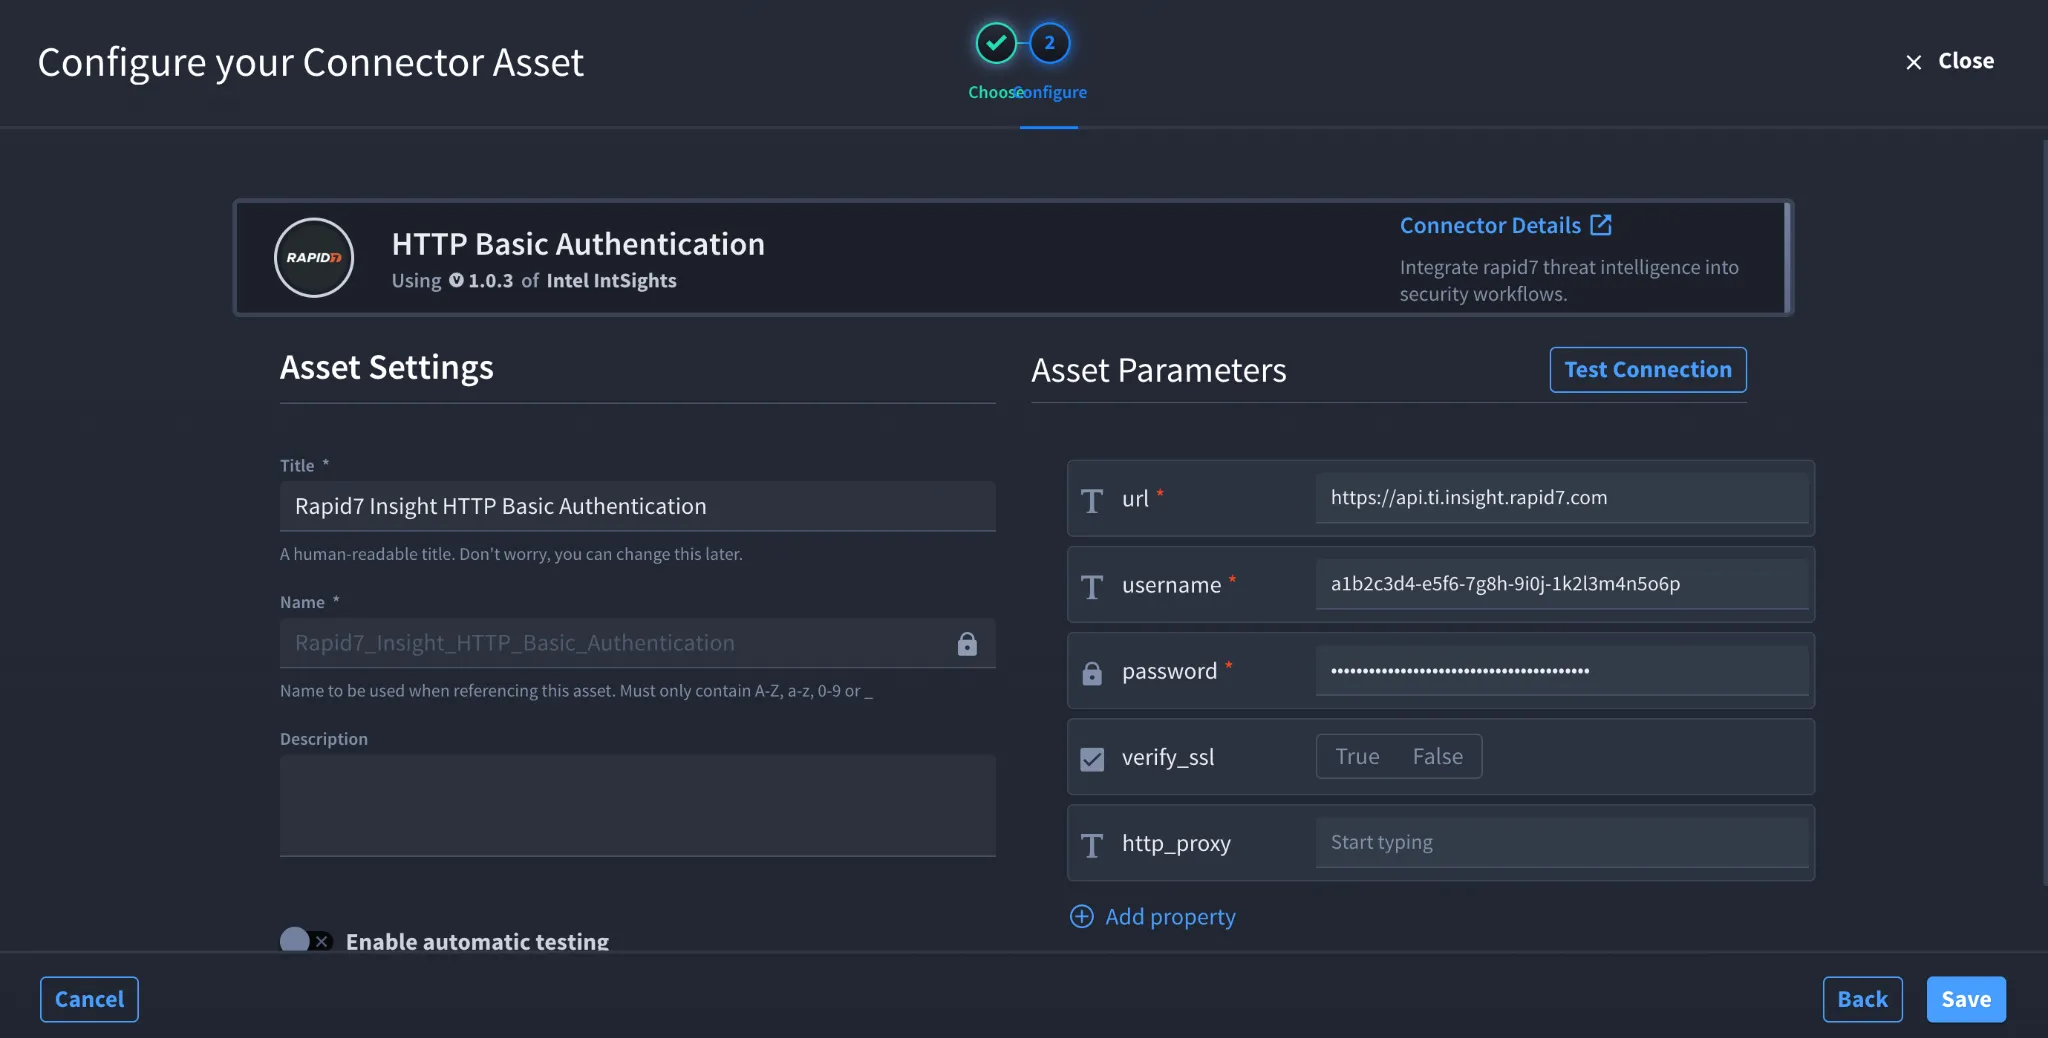The height and width of the screenshot is (1038, 2048).
Task: Cancel the asset configuration
Action: point(89,999)
